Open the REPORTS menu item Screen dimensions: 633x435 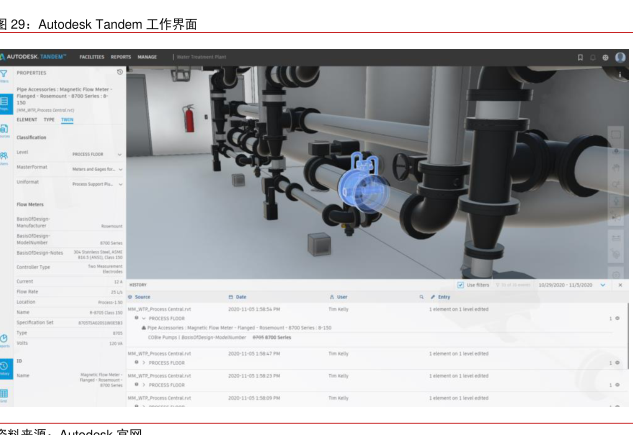pyautogui.click(x=121, y=57)
